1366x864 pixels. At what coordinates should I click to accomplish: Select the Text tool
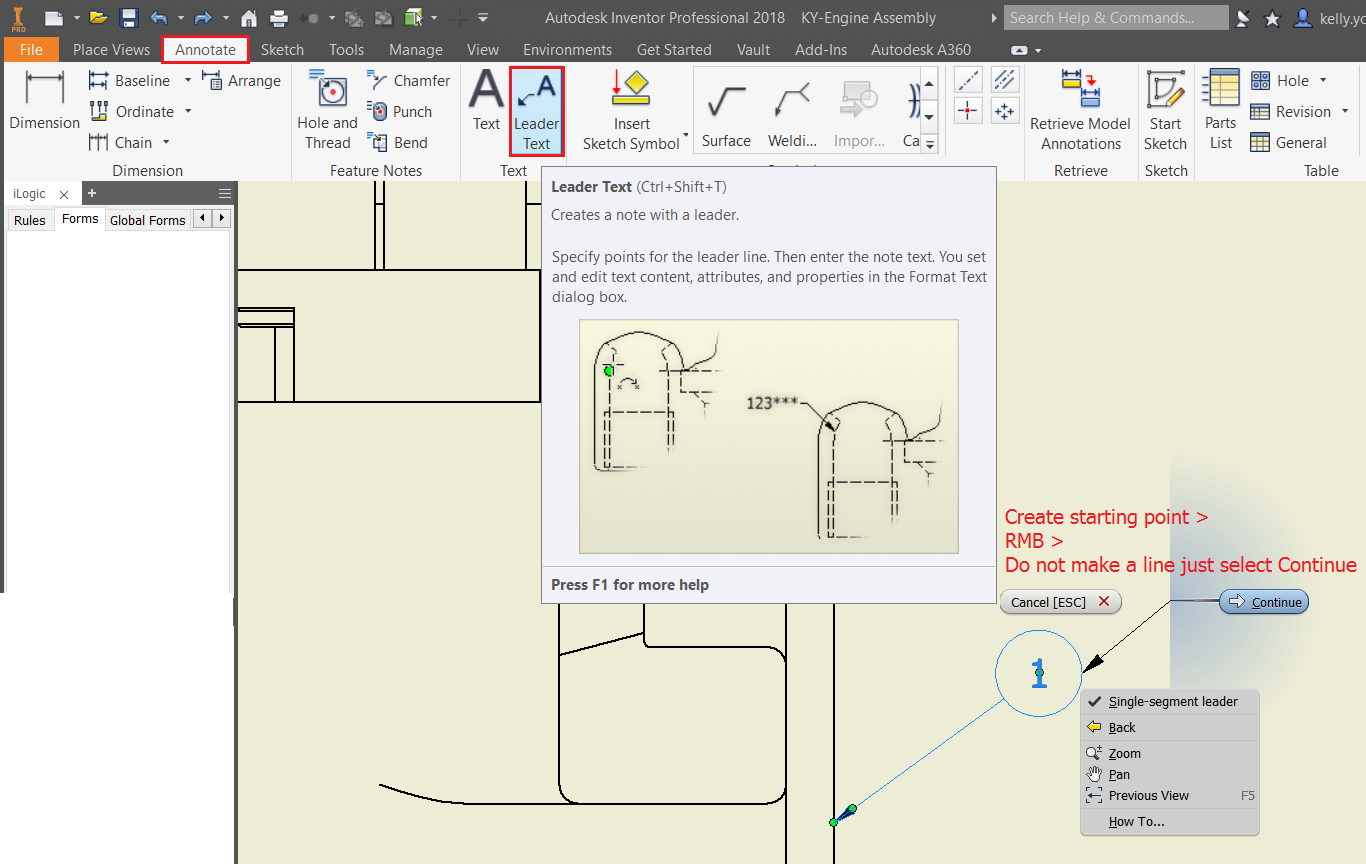tap(487, 101)
